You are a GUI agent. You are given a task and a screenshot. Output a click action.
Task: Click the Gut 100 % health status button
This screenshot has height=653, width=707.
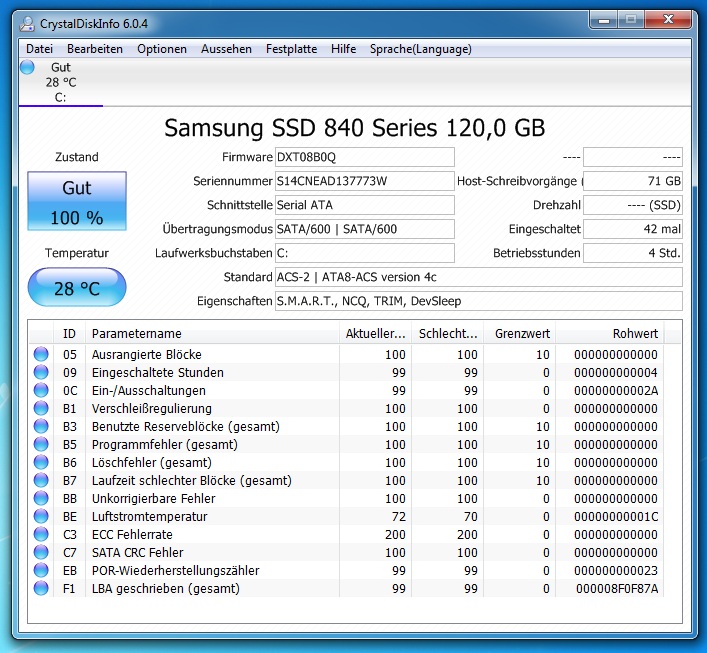(x=77, y=201)
